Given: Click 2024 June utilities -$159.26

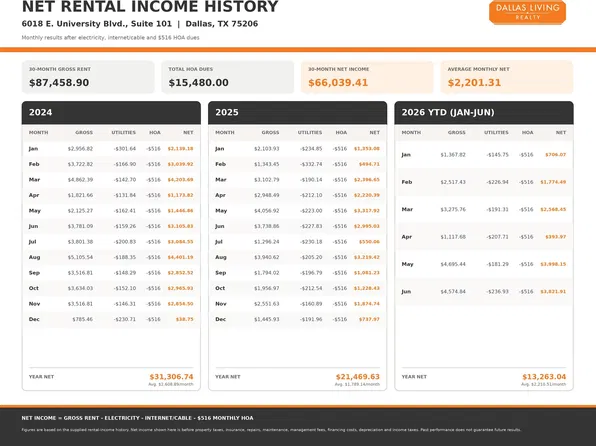Looking at the screenshot, I should pyautogui.click(x=124, y=226).
